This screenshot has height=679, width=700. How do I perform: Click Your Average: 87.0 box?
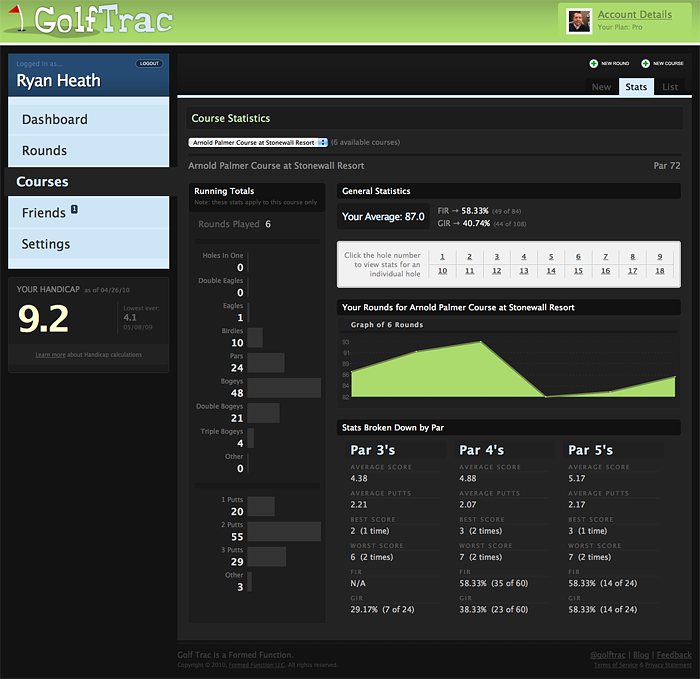click(x=383, y=217)
